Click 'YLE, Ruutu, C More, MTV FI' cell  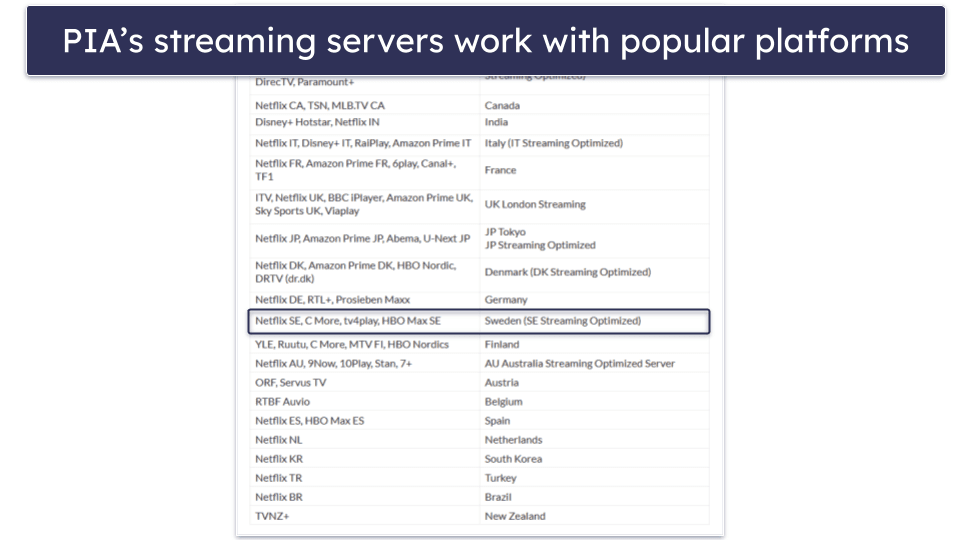pos(364,345)
